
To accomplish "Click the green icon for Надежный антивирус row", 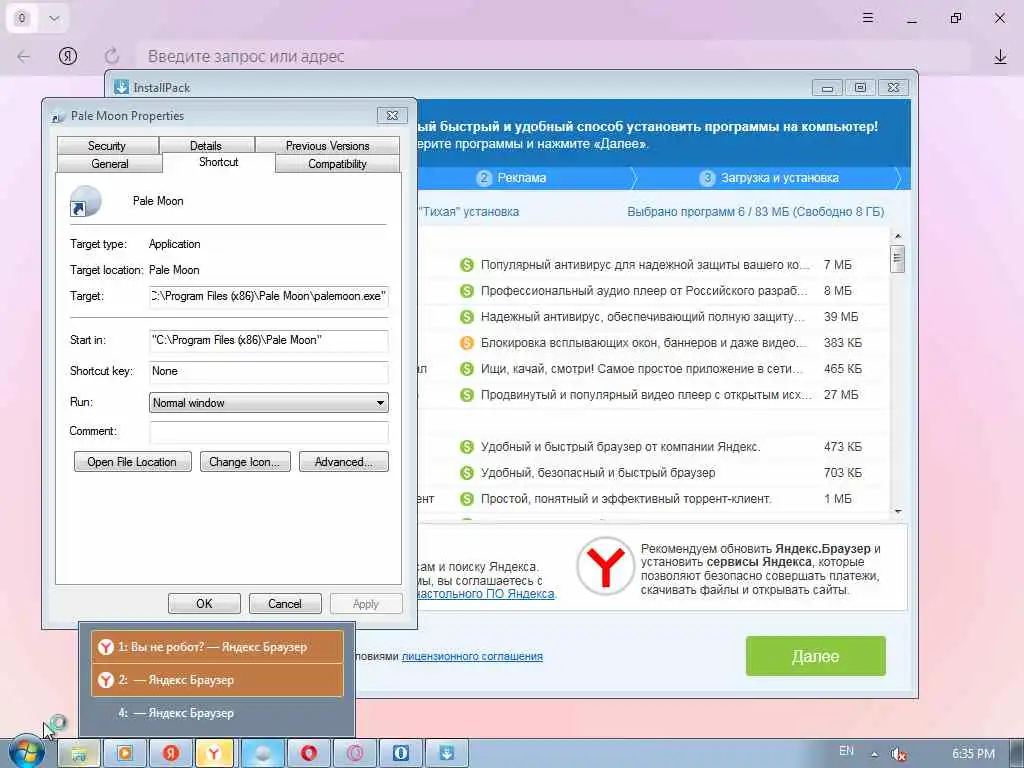I will click(466, 317).
